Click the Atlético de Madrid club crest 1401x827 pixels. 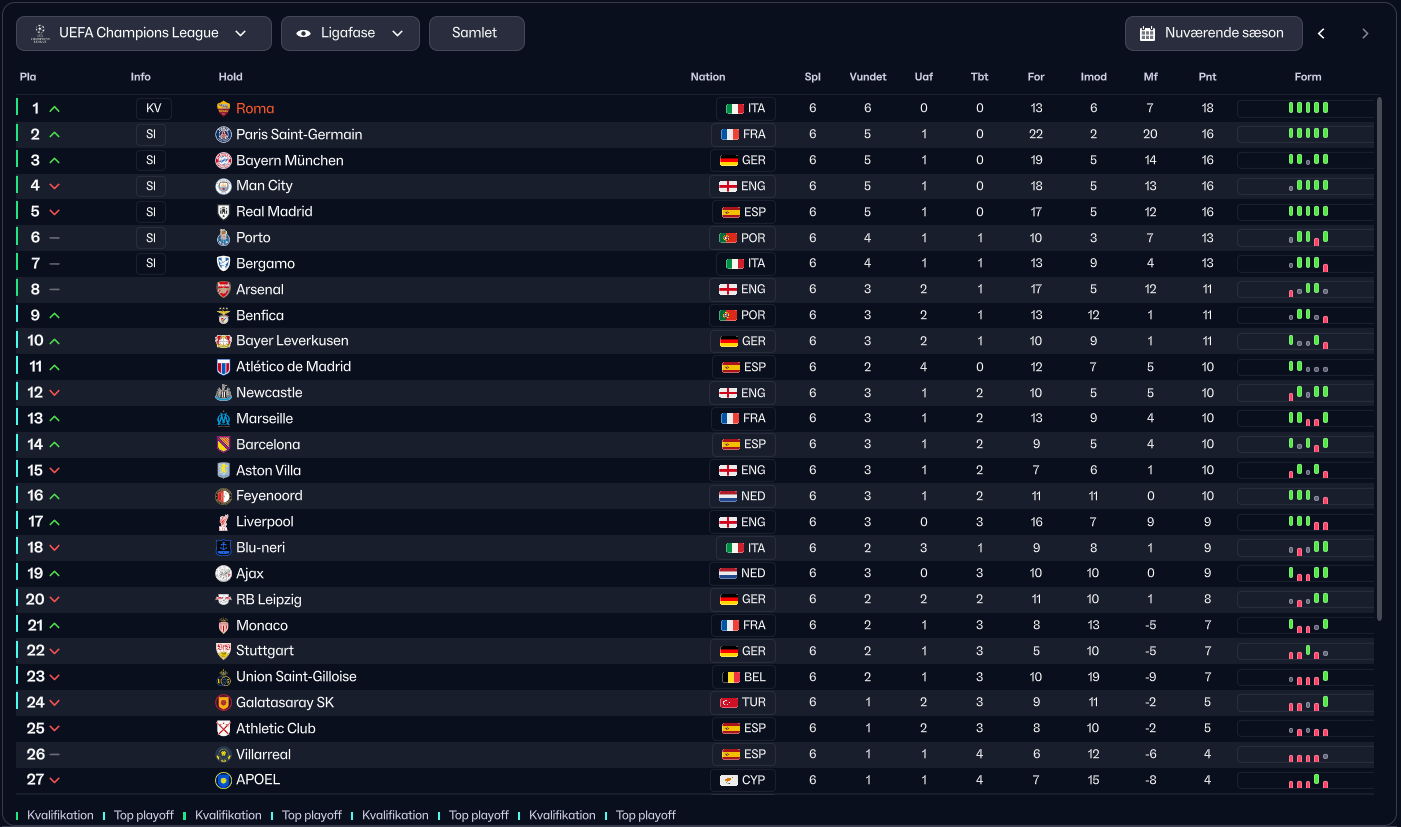coord(224,367)
